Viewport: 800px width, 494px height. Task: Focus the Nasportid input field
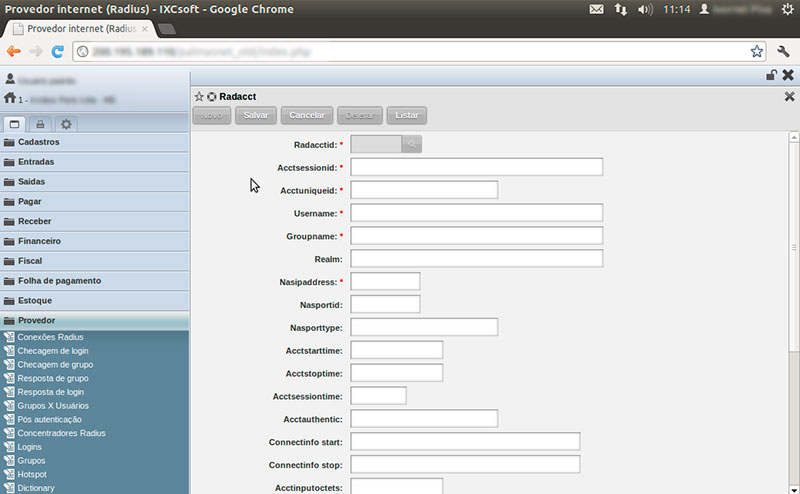coord(385,304)
